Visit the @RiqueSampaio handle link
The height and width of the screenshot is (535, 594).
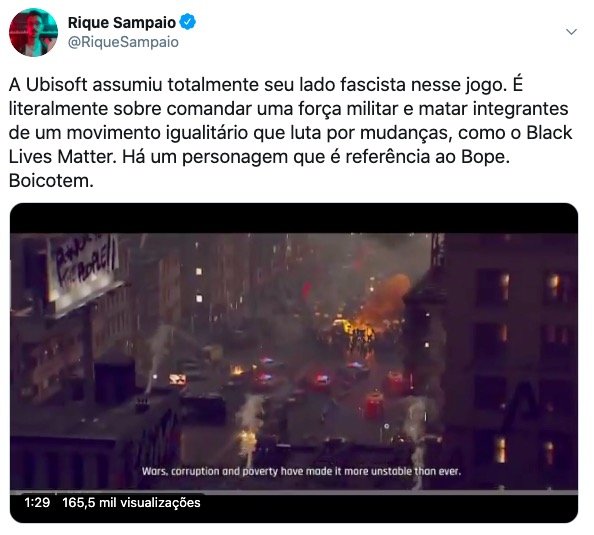(123, 42)
